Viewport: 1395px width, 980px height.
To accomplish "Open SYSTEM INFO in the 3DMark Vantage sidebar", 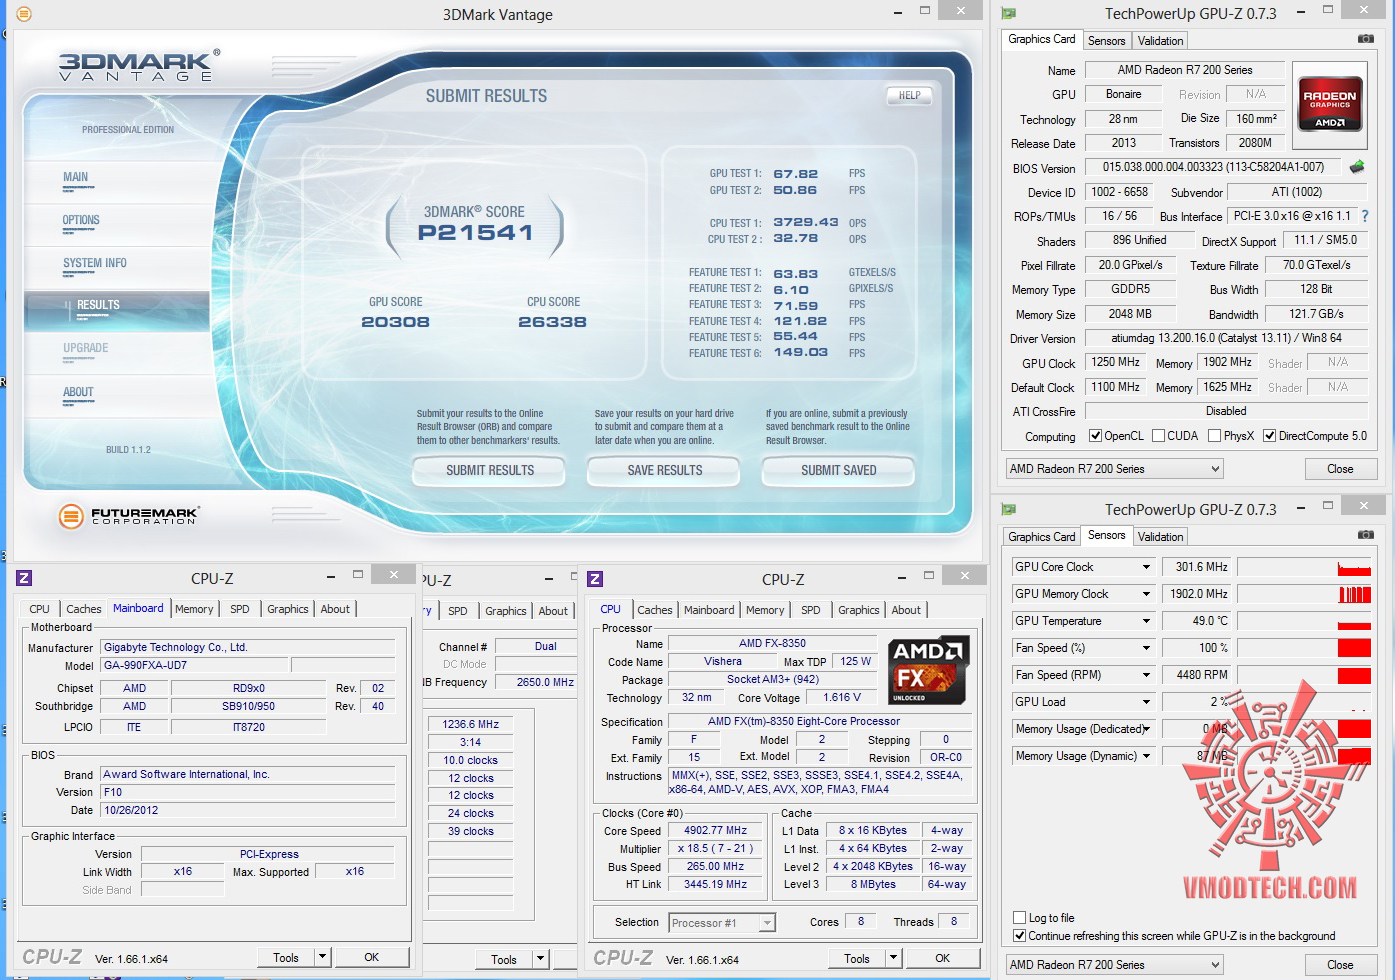I will (95, 263).
